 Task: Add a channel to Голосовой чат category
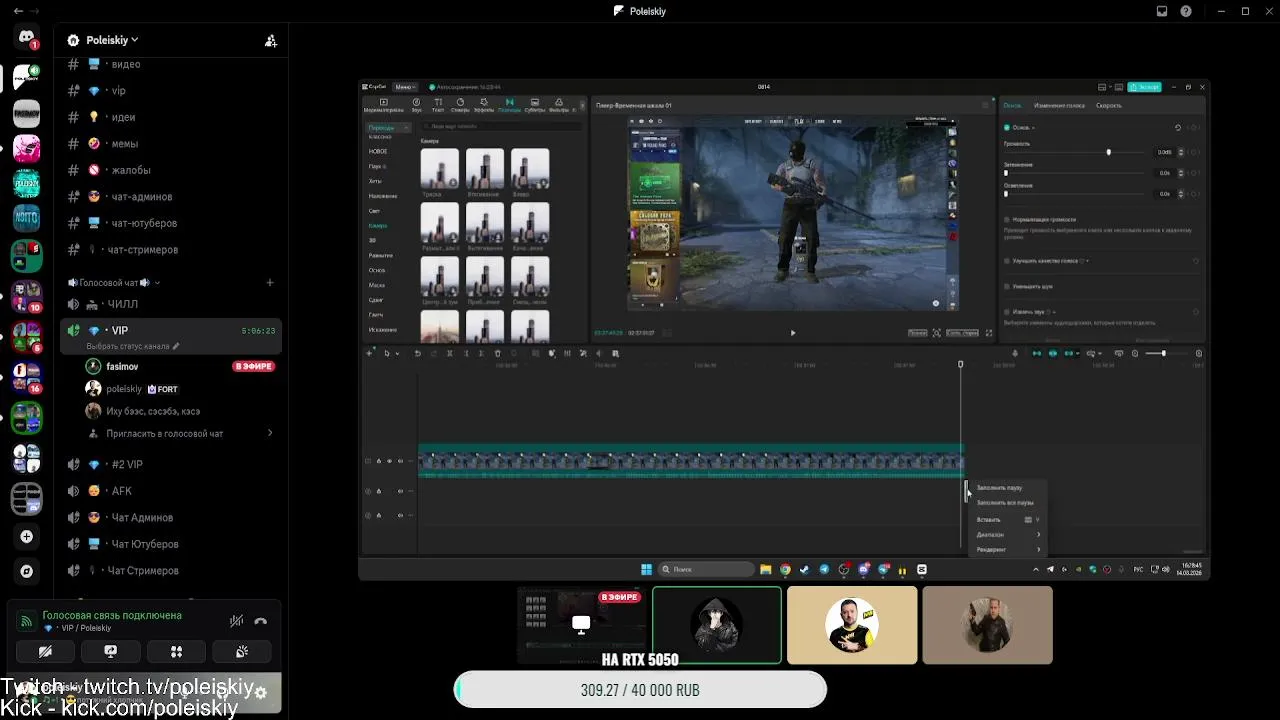[x=270, y=283]
